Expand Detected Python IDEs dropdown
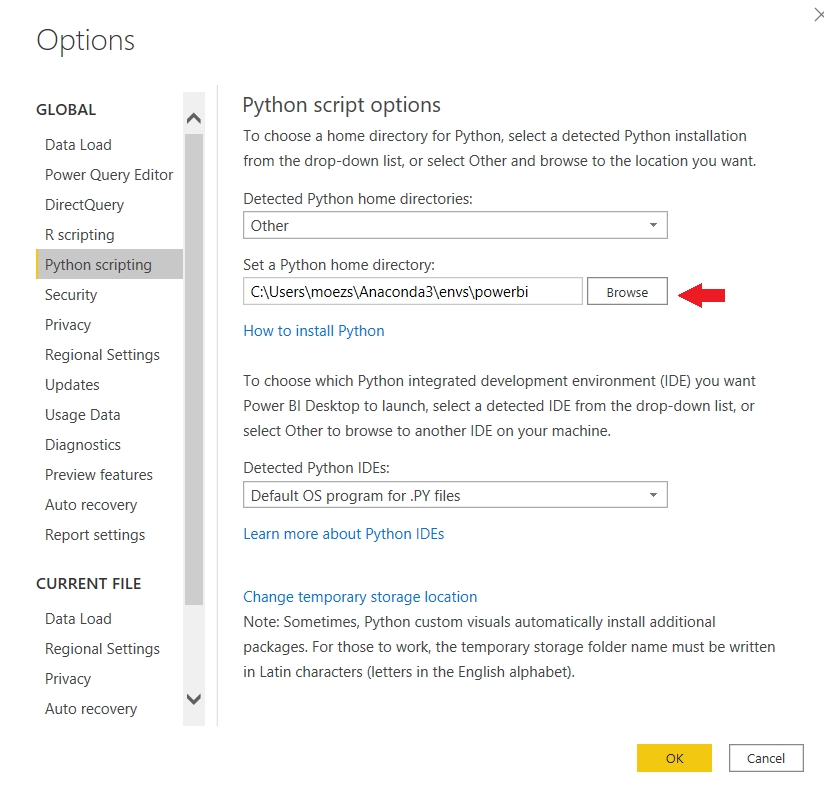 455,495
